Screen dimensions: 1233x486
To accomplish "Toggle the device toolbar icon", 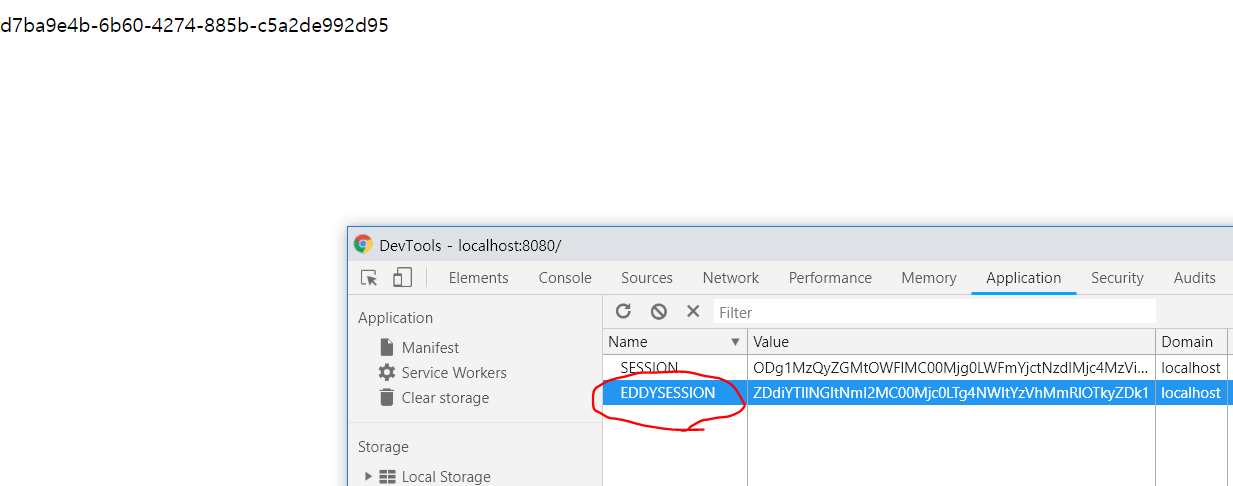I will pos(402,278).
